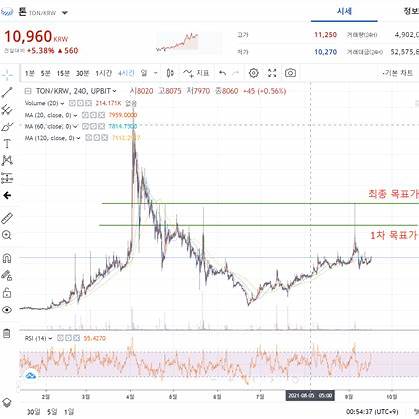Click the 최종 목표가 red text label
Viewport: 419px width, 419px height.
[393, 194]
